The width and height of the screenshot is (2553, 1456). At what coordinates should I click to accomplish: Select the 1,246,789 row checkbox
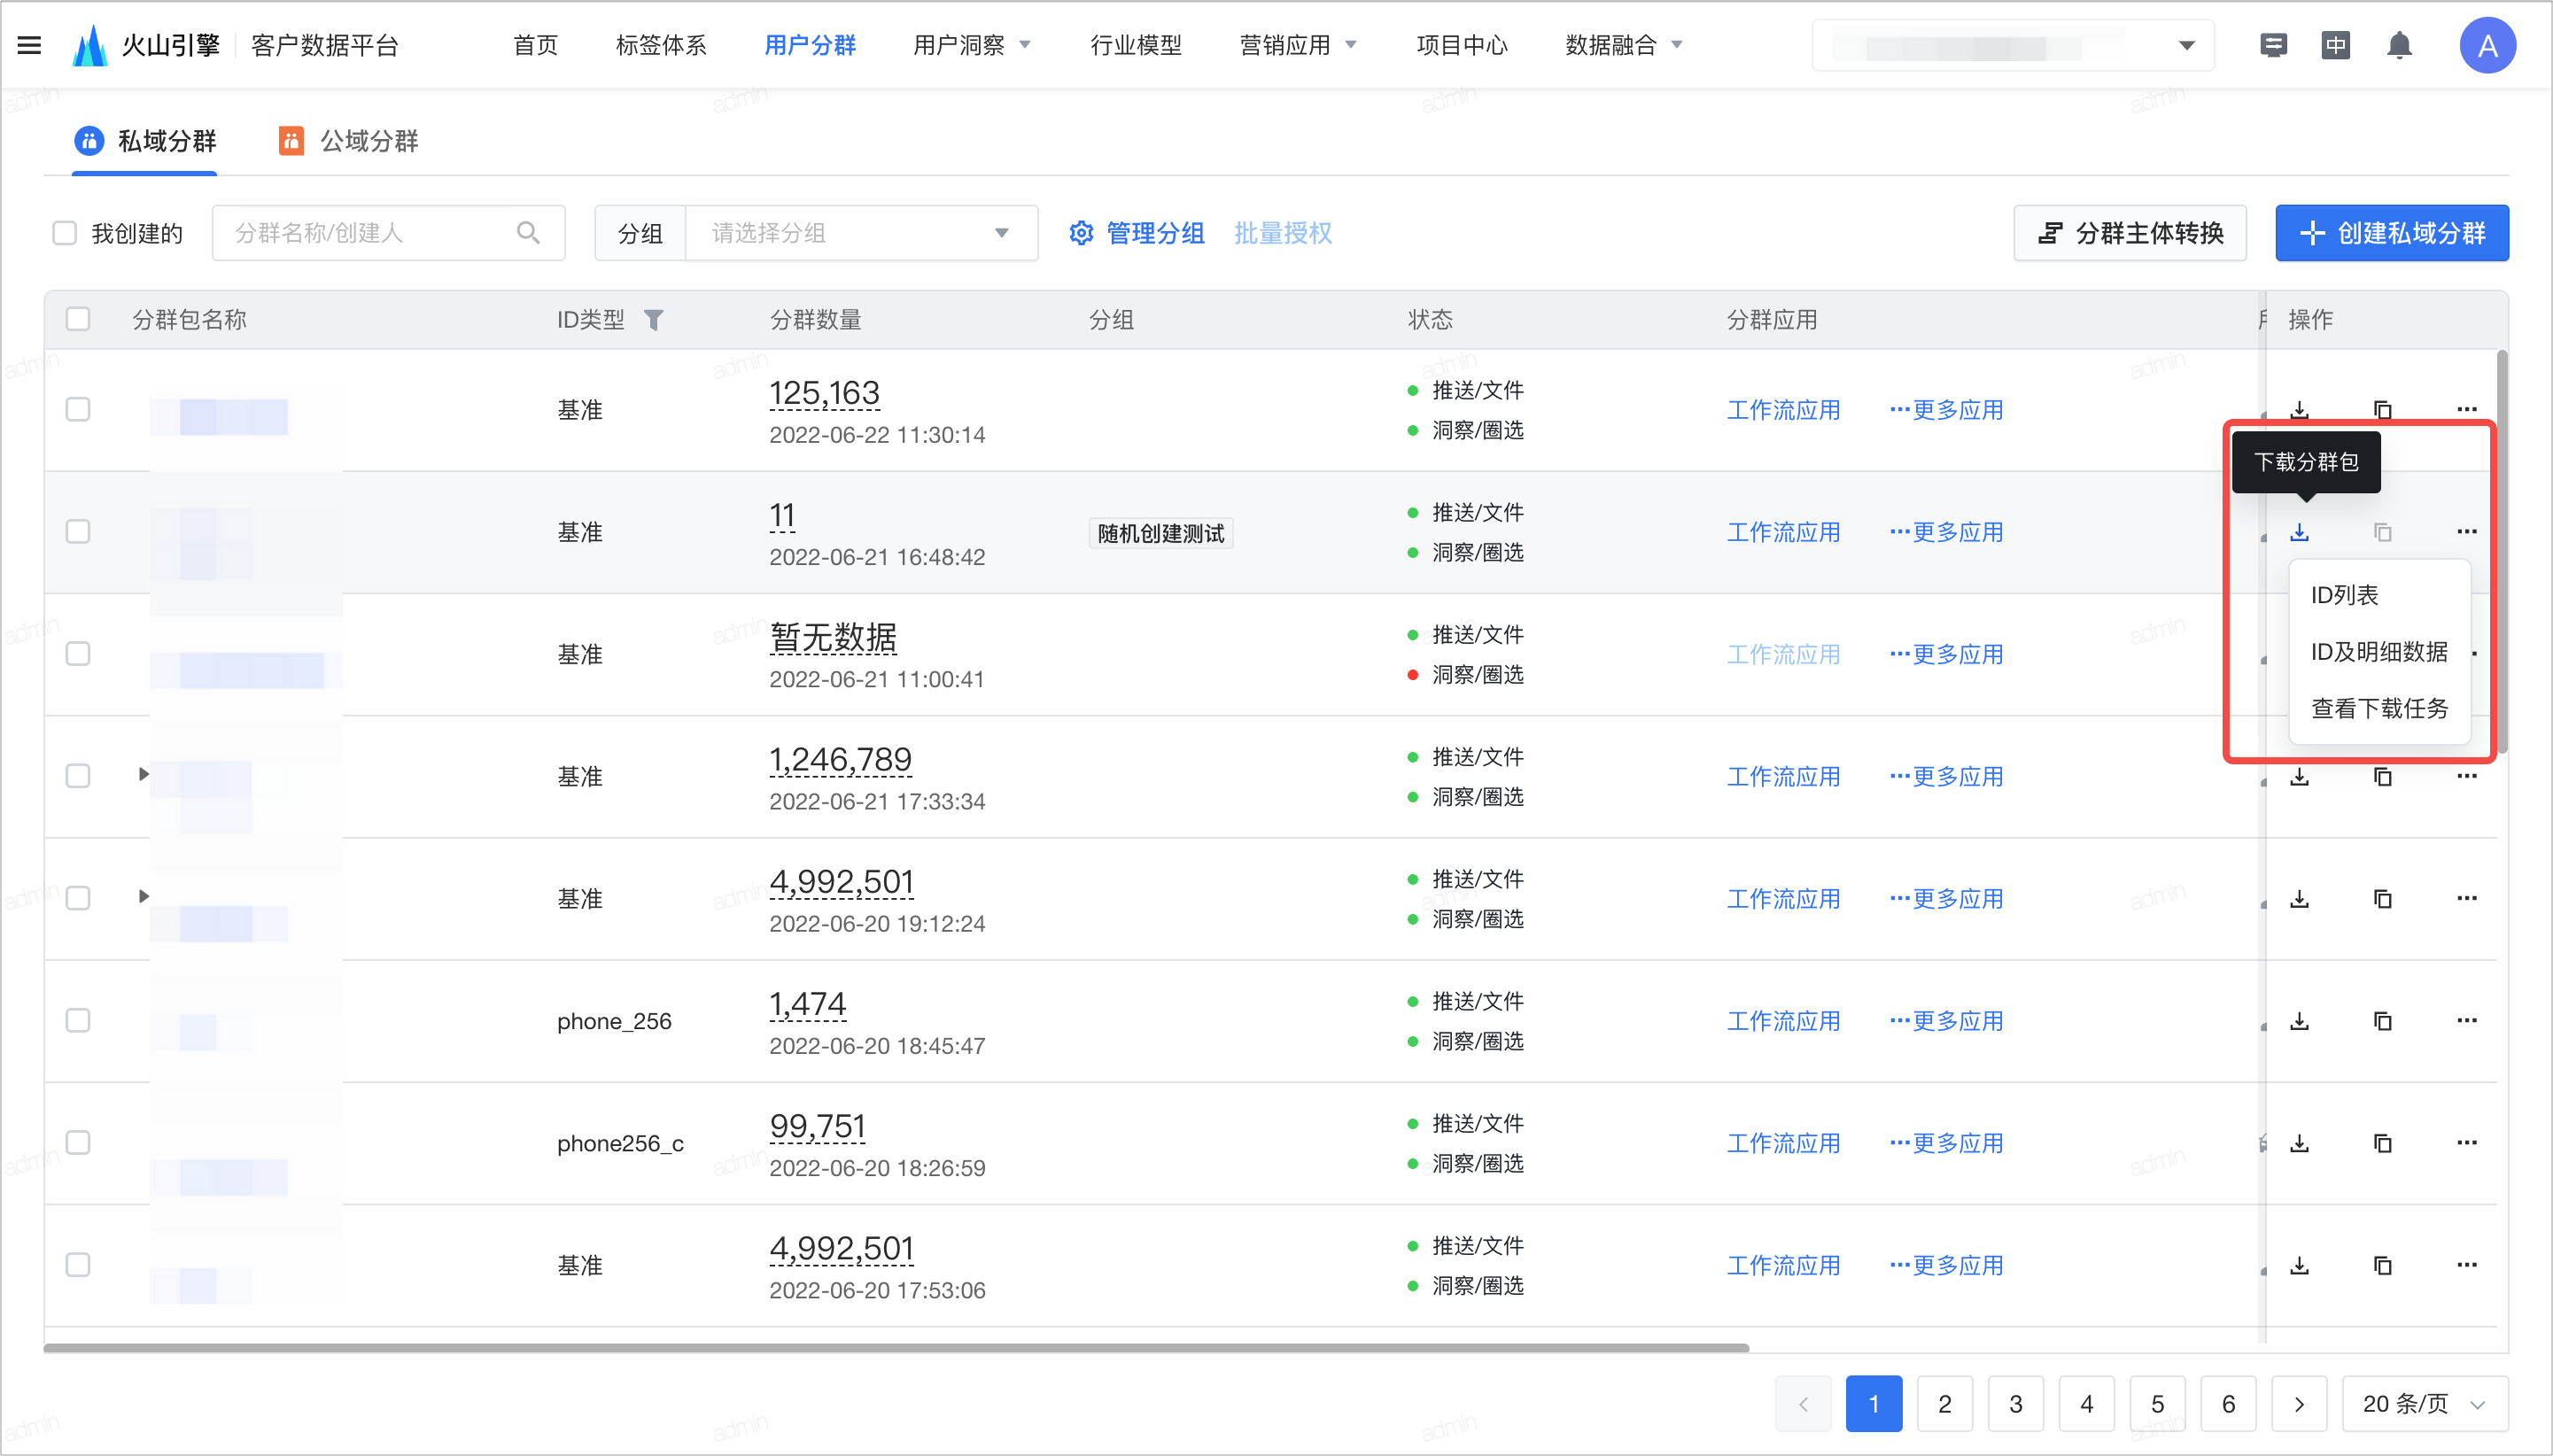[x=78, y=776]
